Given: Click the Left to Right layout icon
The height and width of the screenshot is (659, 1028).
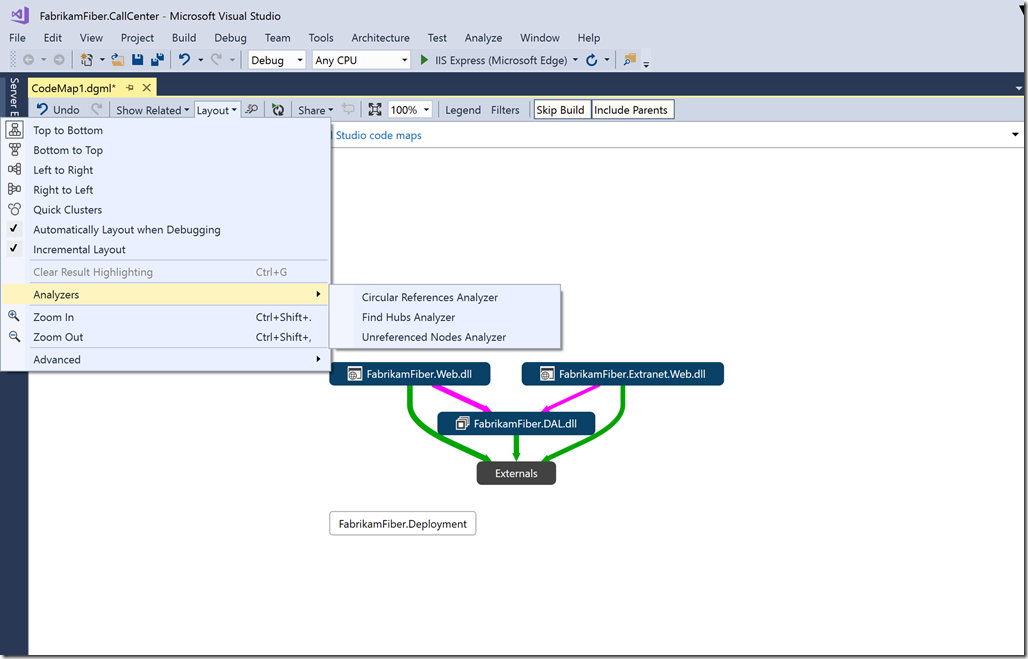Looking at the screenshot, I should [14, 169].
